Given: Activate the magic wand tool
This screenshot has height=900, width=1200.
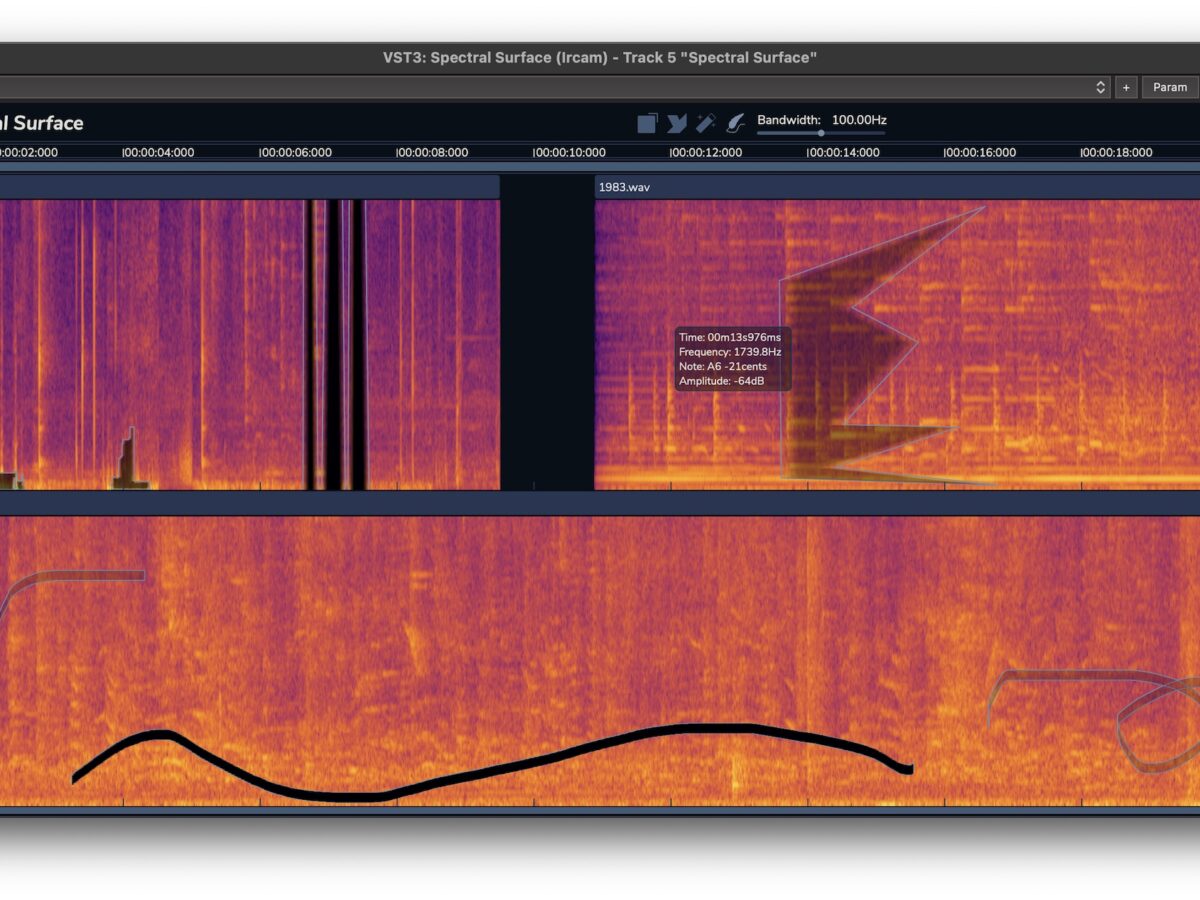Looking at the screenshot, I should tap(706, 123).
